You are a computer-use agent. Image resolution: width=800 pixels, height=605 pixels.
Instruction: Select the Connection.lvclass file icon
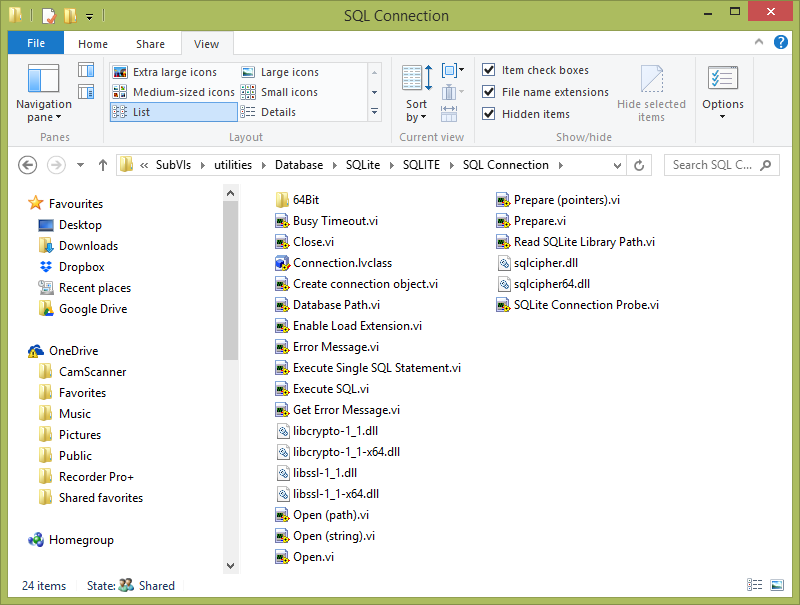click(x=283, y=263)
